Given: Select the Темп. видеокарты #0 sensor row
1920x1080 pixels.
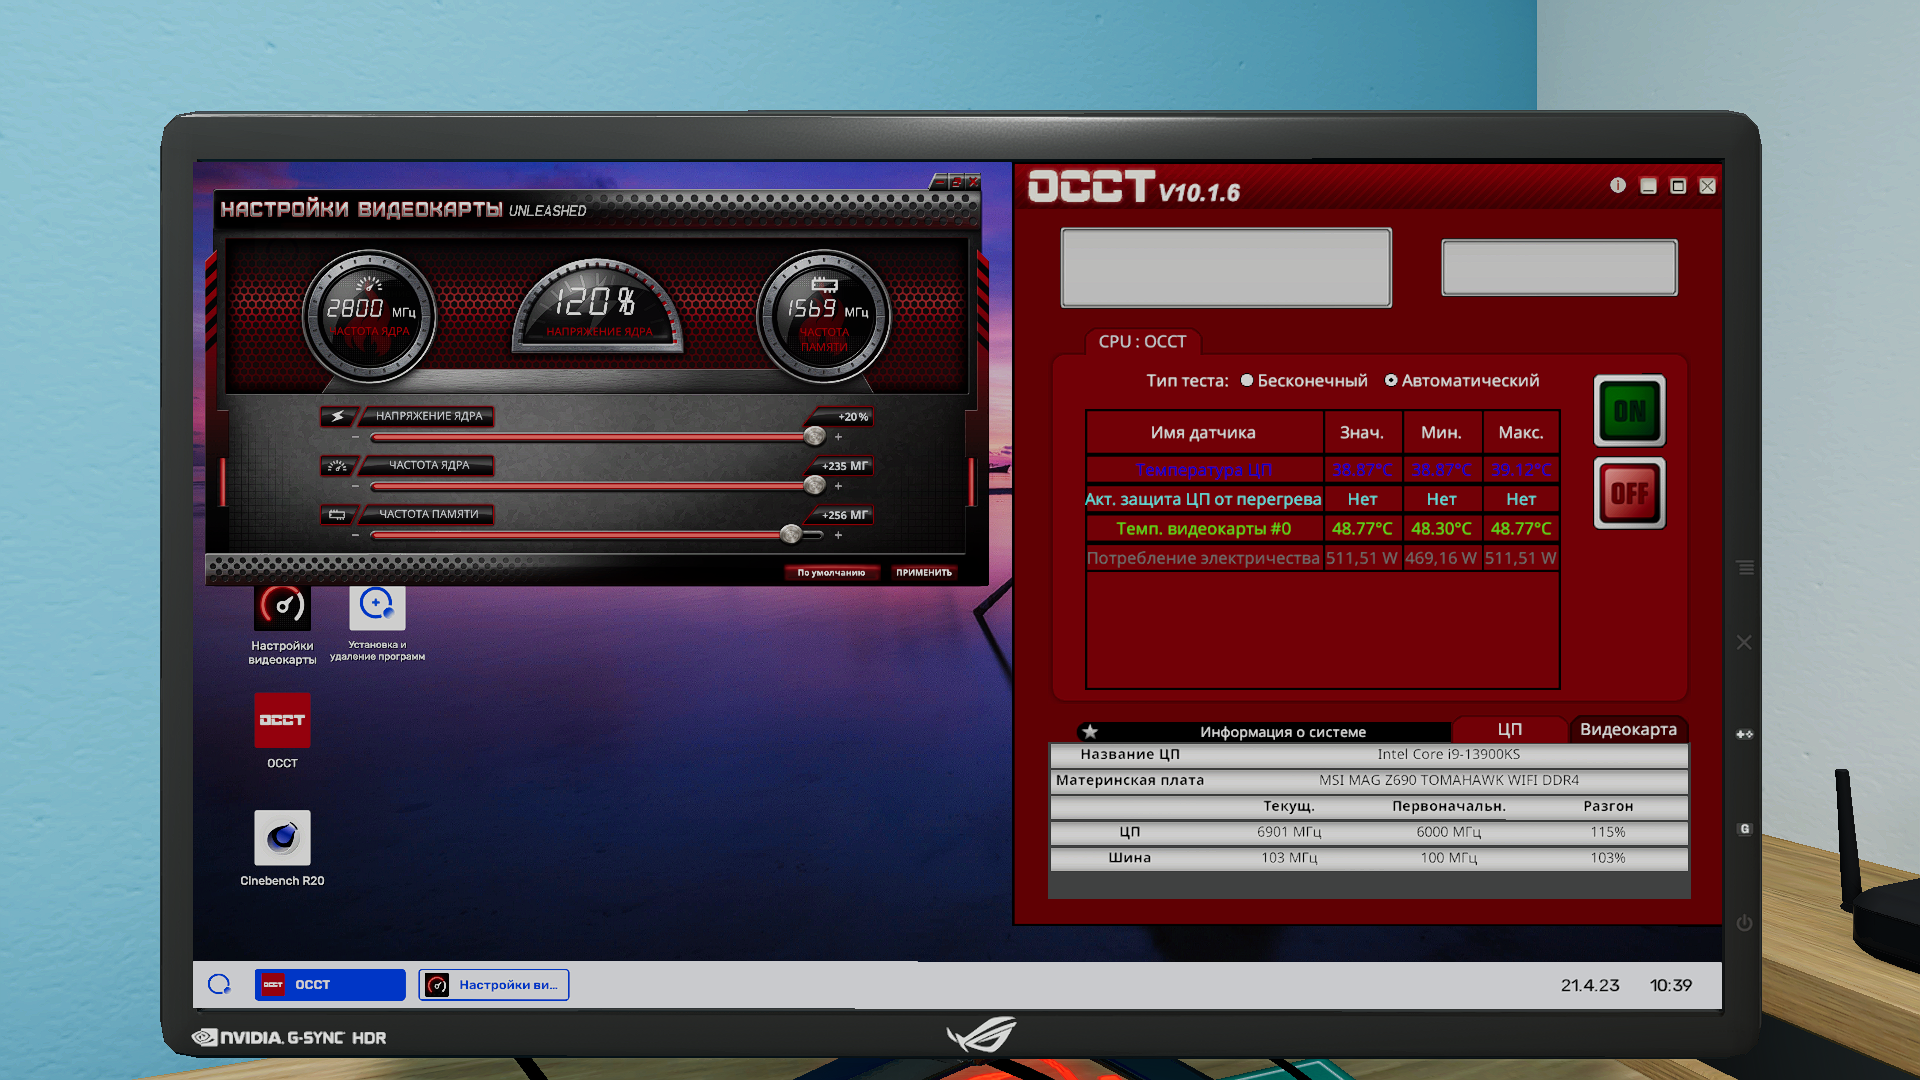Looking at the screenshot, I should (x=1322, y=529).
